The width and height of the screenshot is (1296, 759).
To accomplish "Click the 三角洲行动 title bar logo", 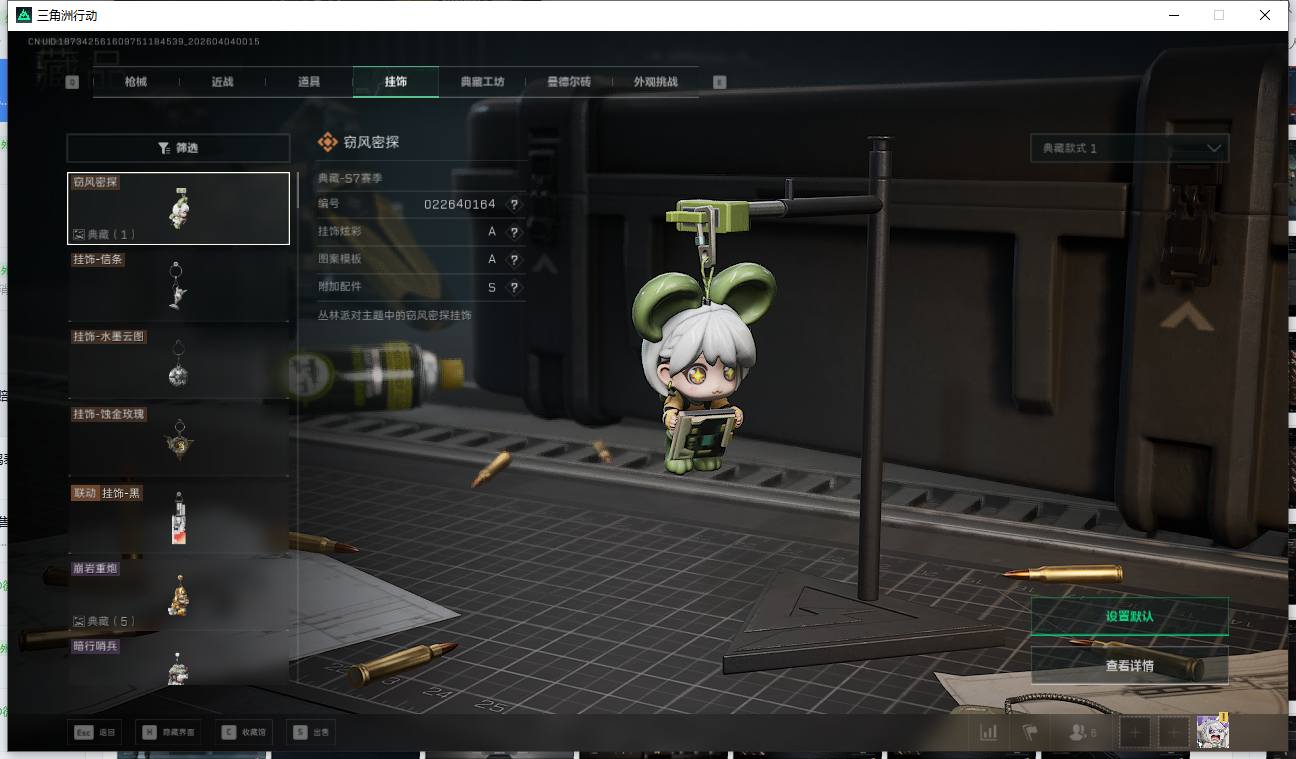I will 22,15.
